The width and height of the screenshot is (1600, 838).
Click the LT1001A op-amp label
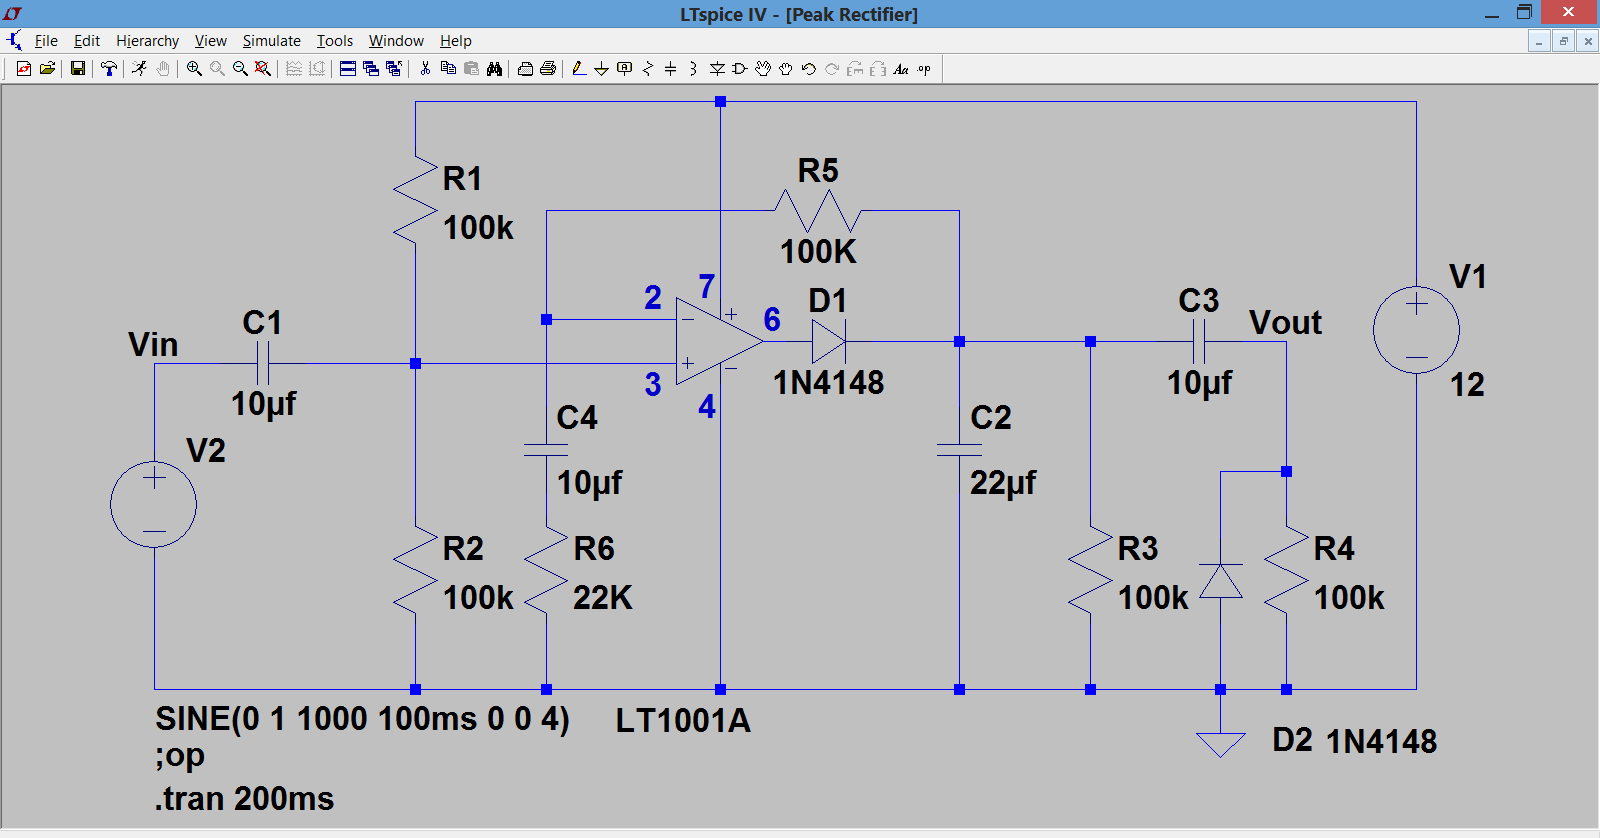click(683, 720)
